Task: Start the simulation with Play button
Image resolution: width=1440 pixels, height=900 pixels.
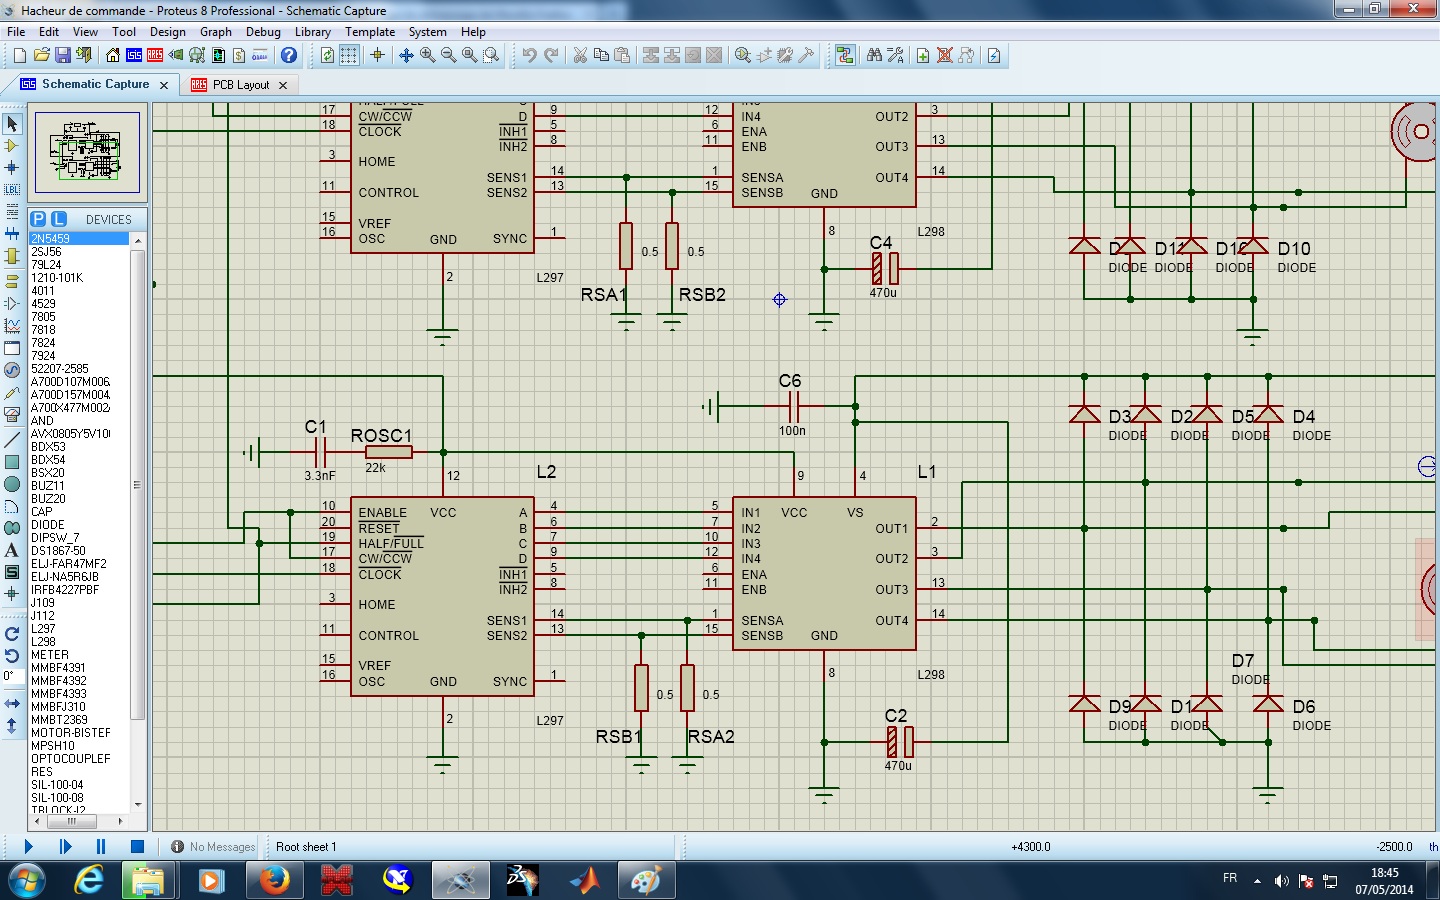Action: [28, 846]
